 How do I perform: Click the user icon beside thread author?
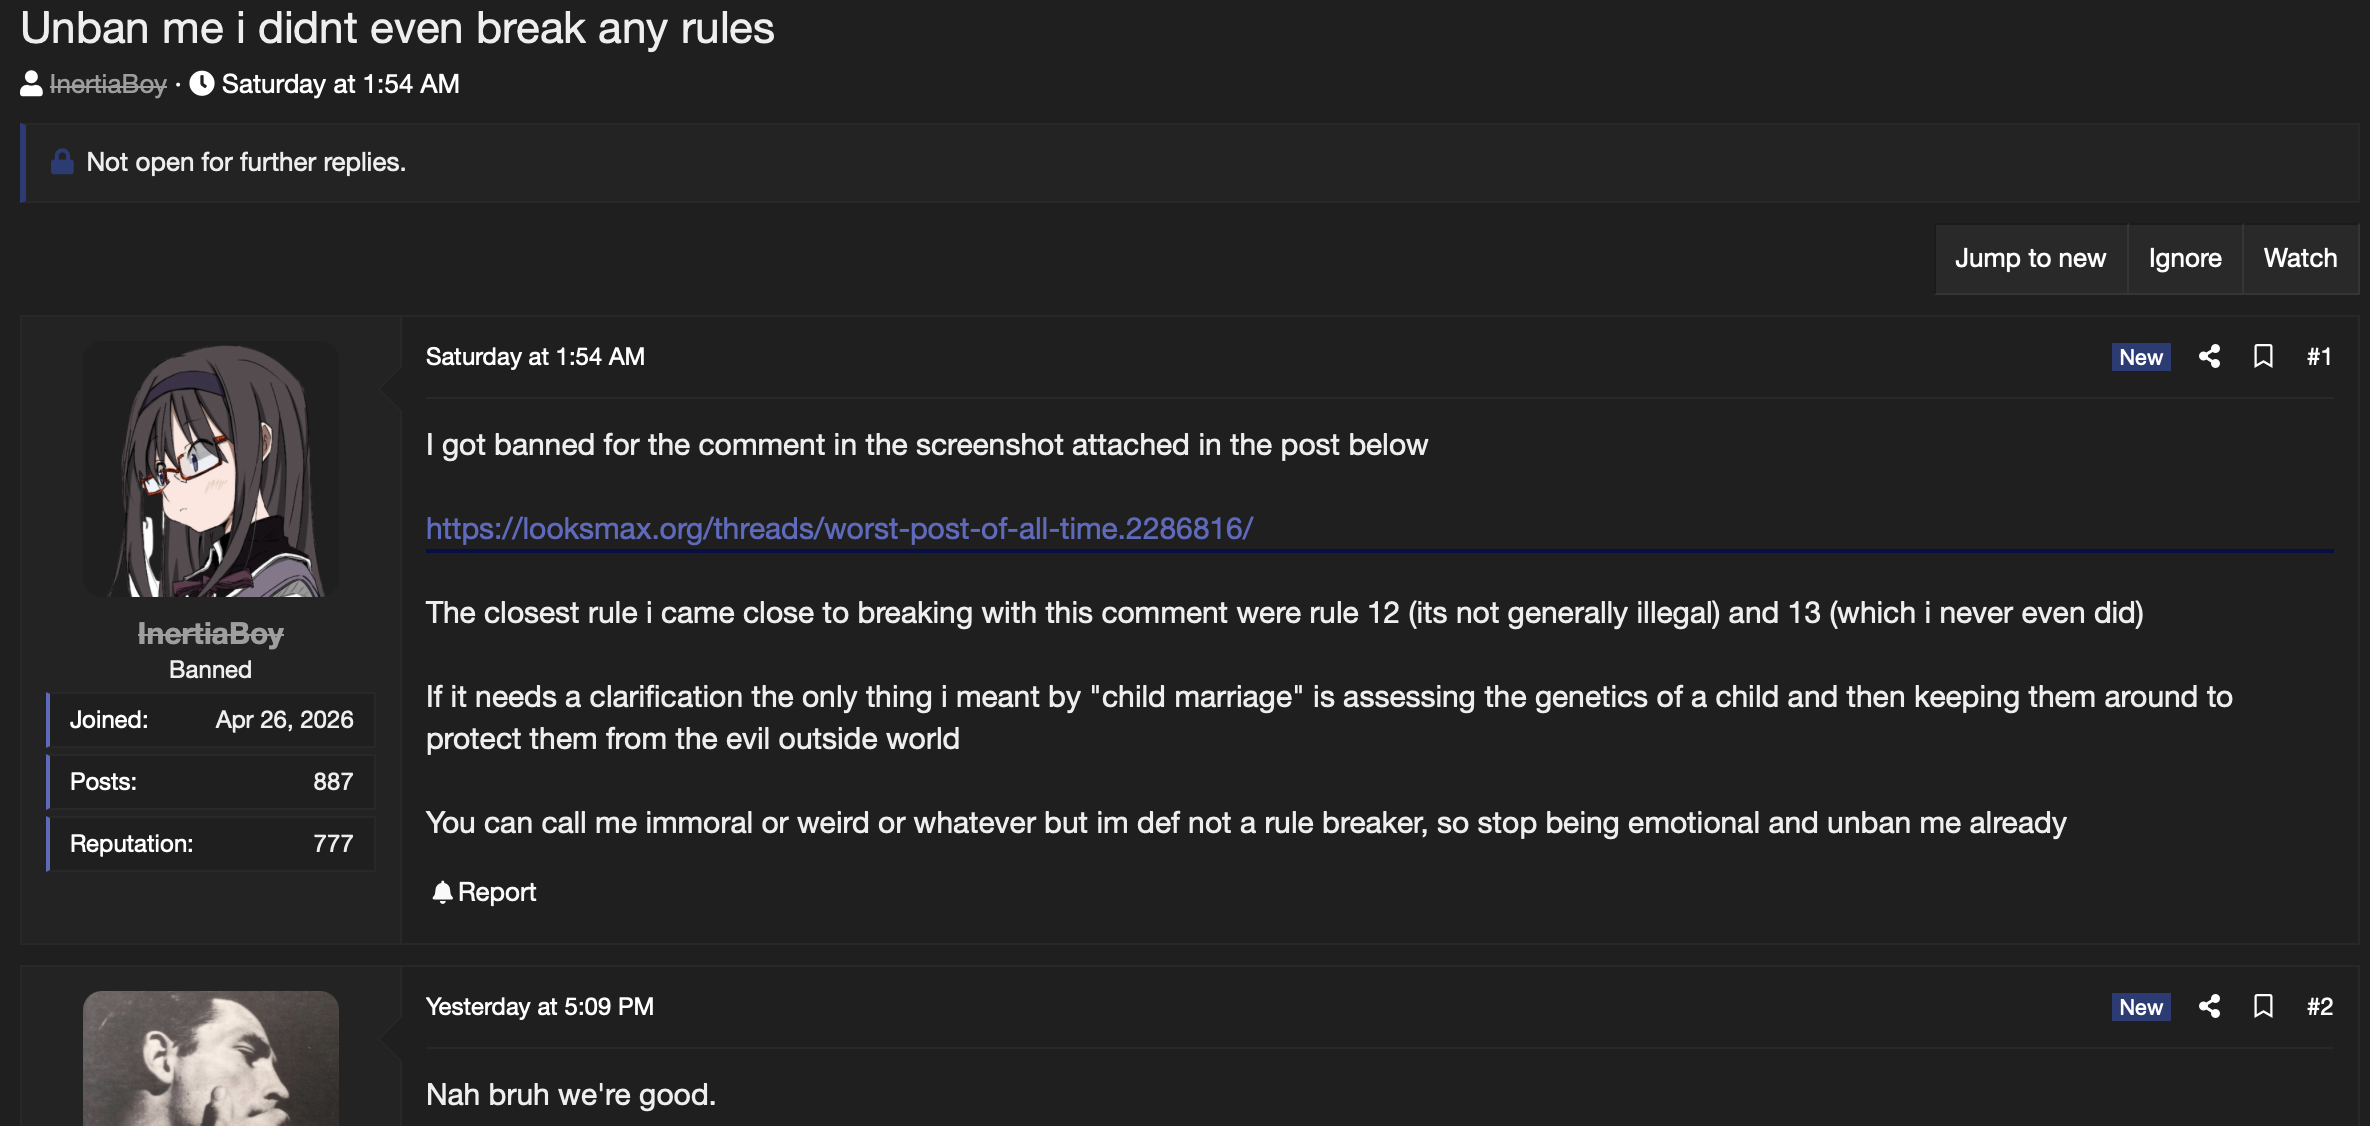coord(31,84)
